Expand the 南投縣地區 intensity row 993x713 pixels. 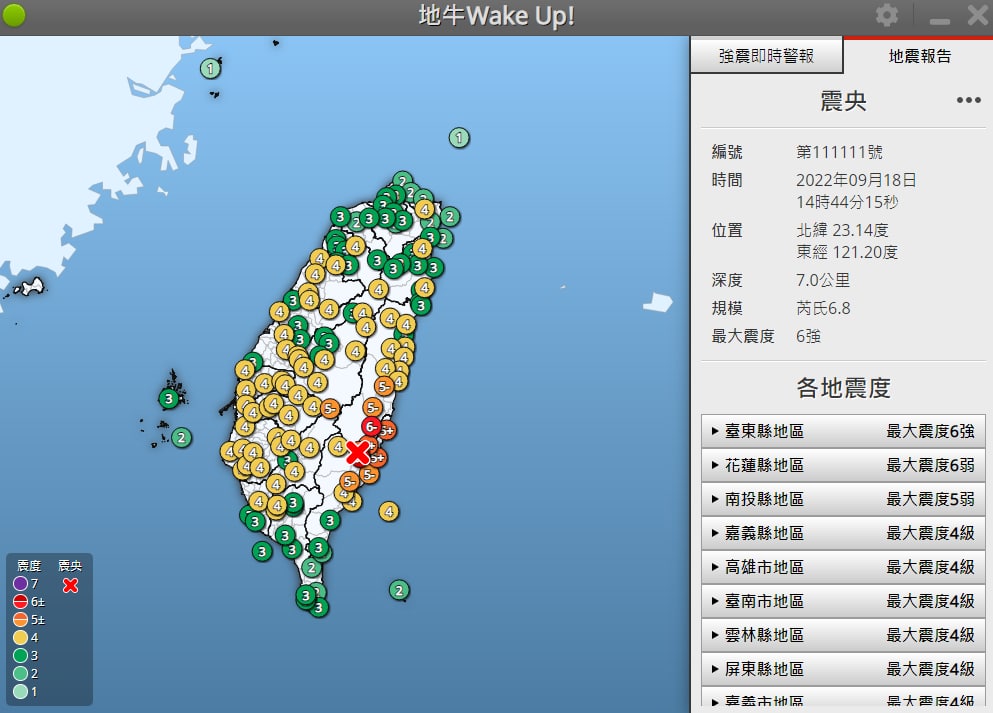coord(843,499)
